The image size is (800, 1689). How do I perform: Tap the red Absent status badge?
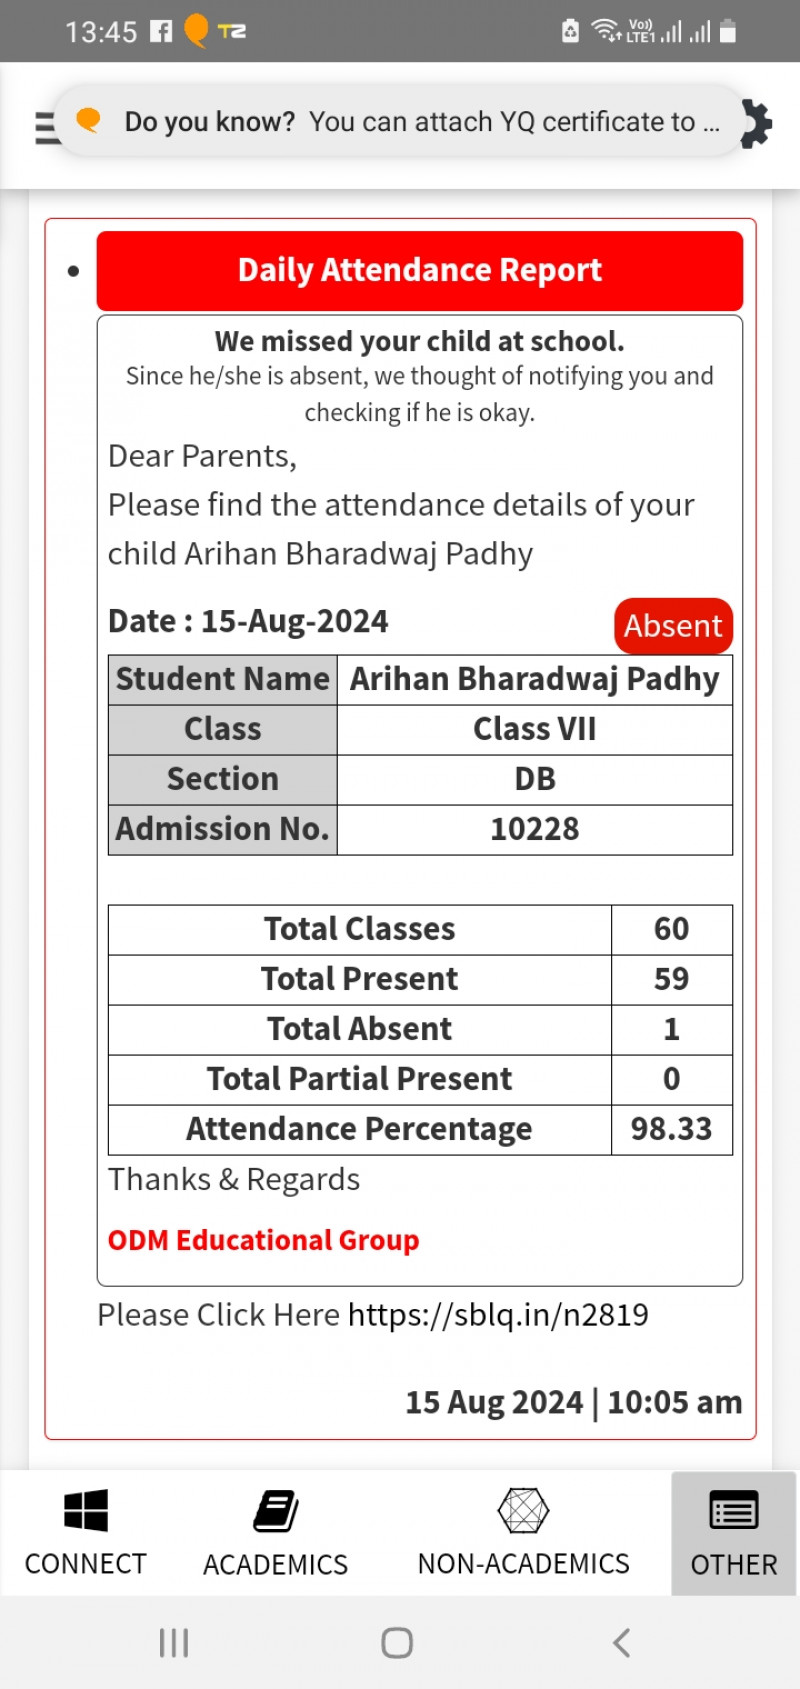(673, 626)
